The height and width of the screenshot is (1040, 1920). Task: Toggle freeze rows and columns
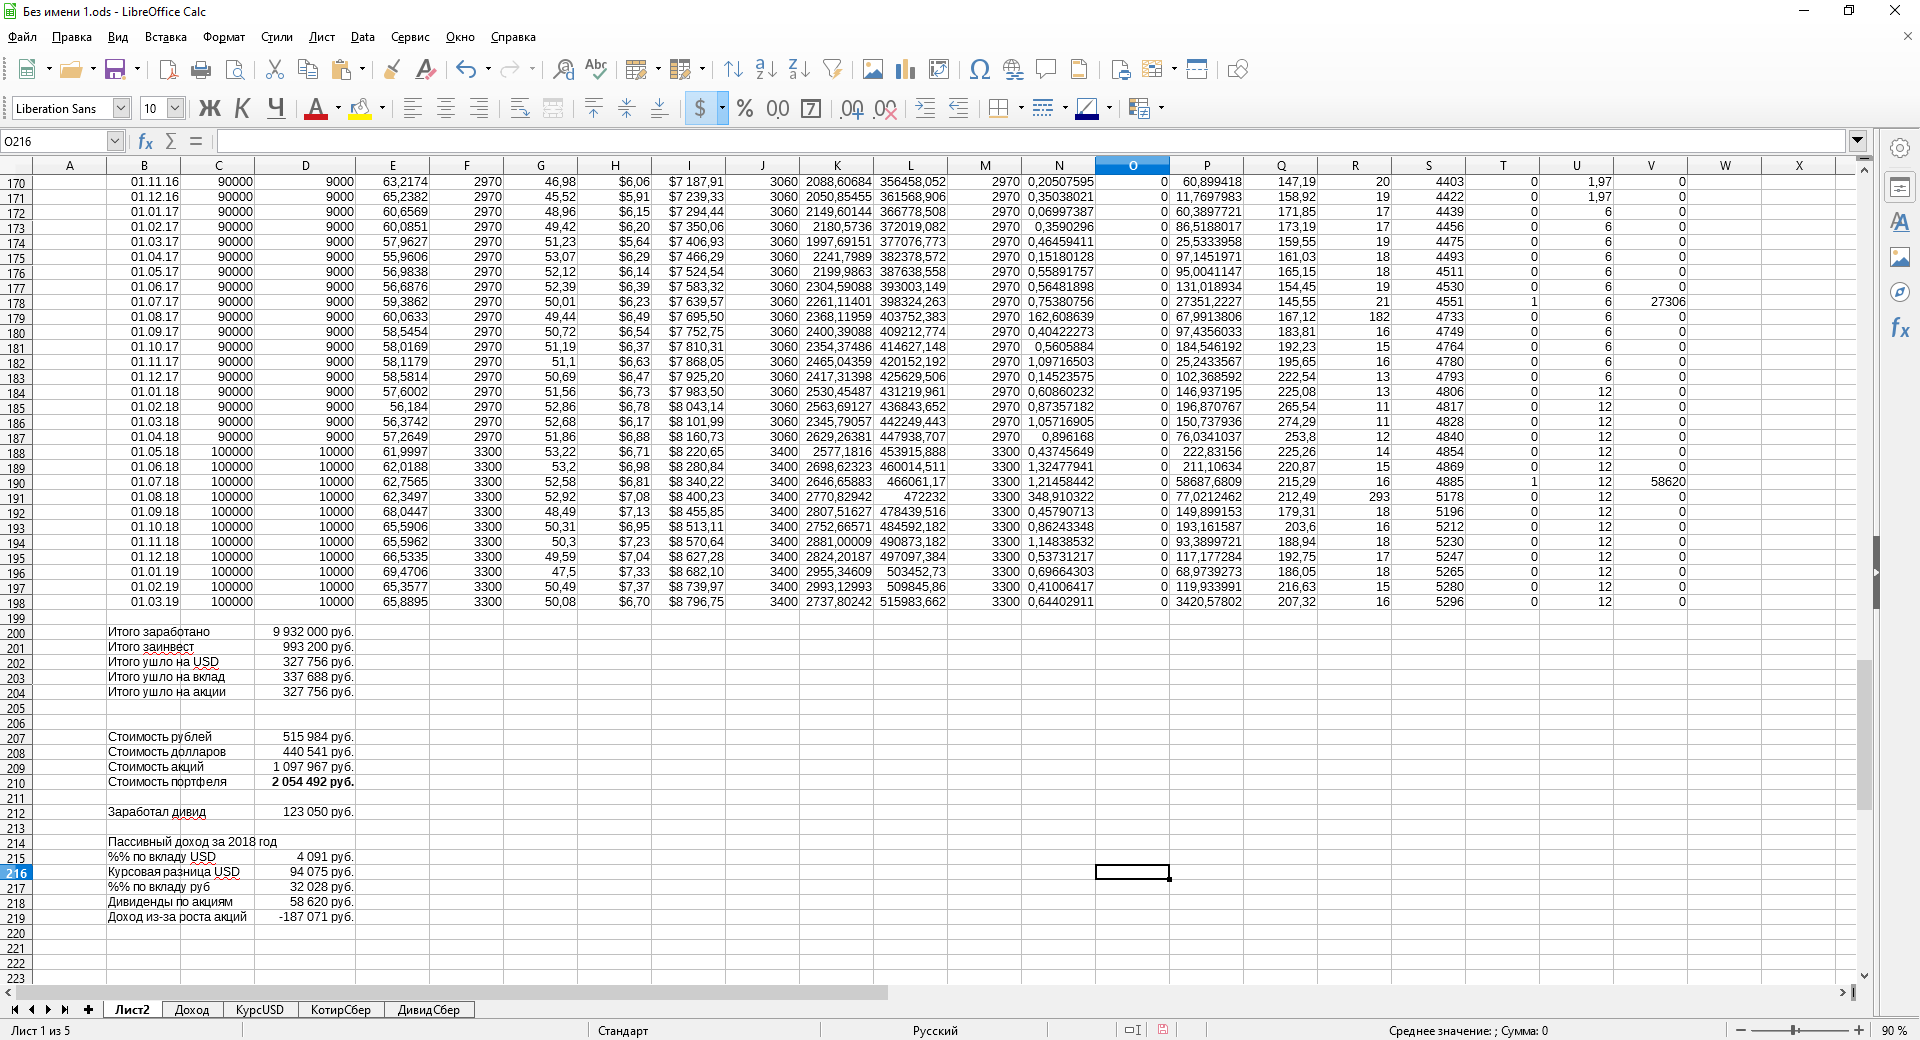coord(1152,69)
